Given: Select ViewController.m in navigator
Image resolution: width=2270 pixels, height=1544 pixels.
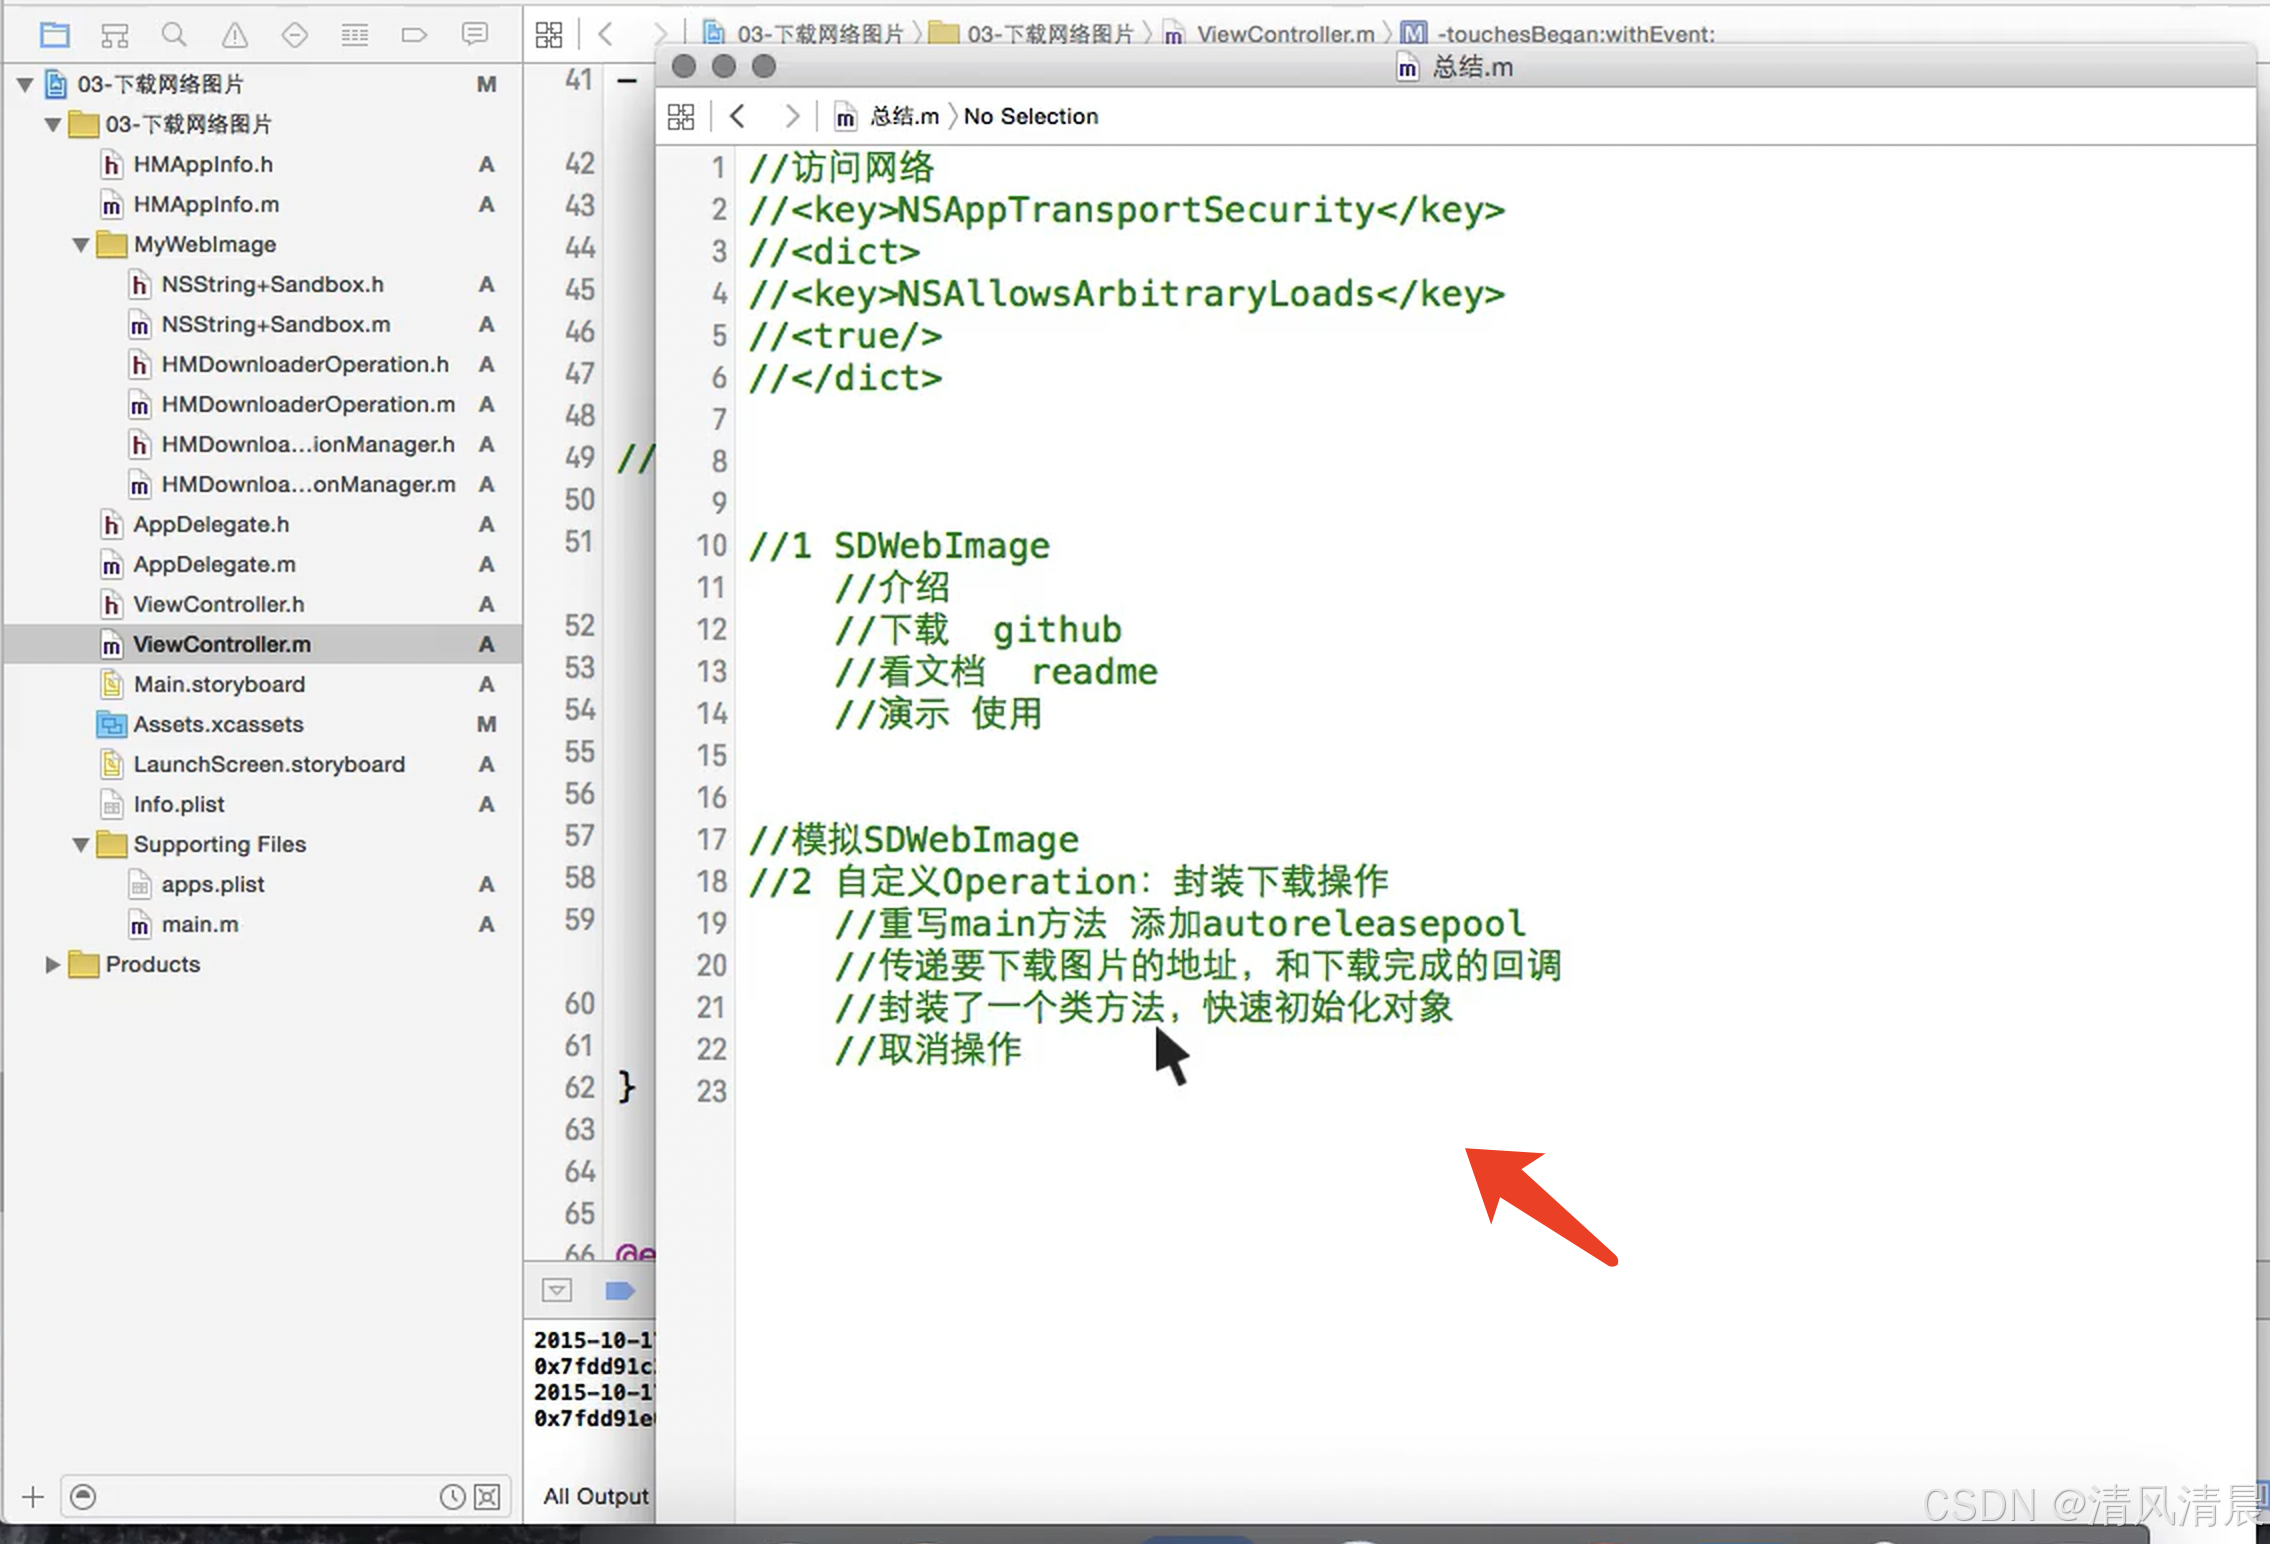Looking at the screenshot, I should pyautogui.click(x=222, y=645).
